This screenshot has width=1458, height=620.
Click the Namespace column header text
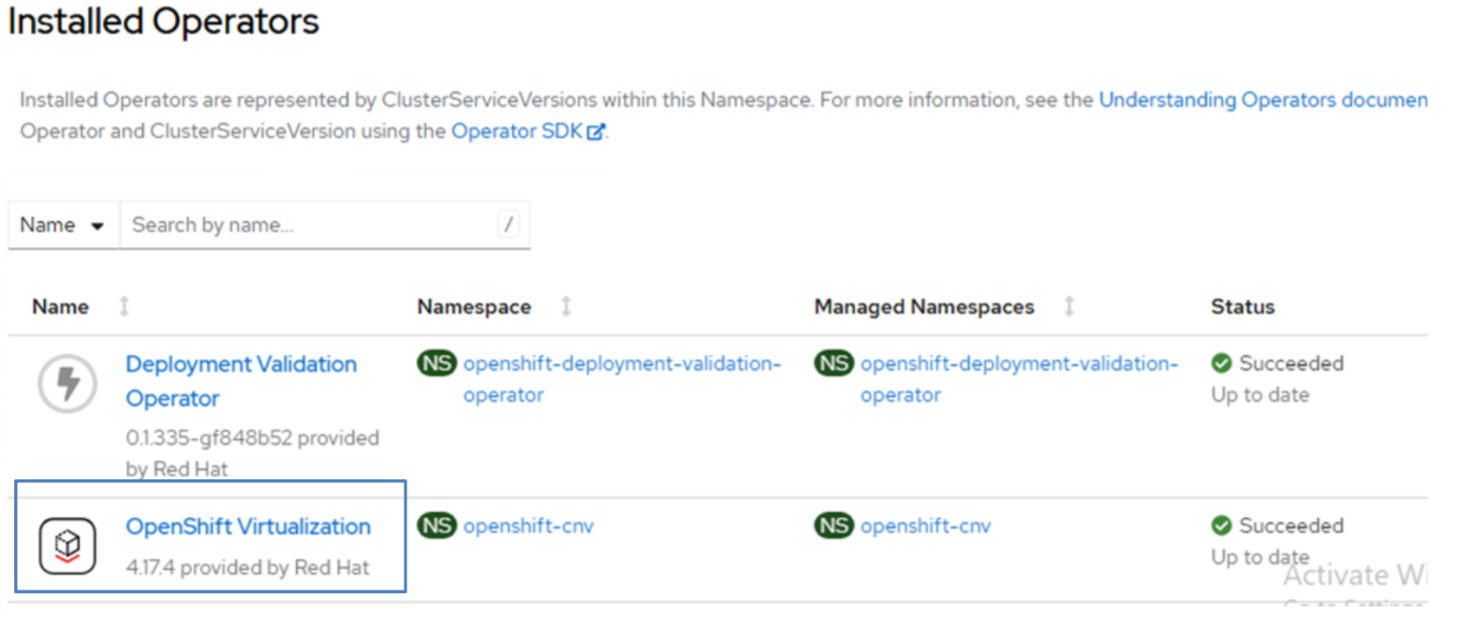pos(474,307)
